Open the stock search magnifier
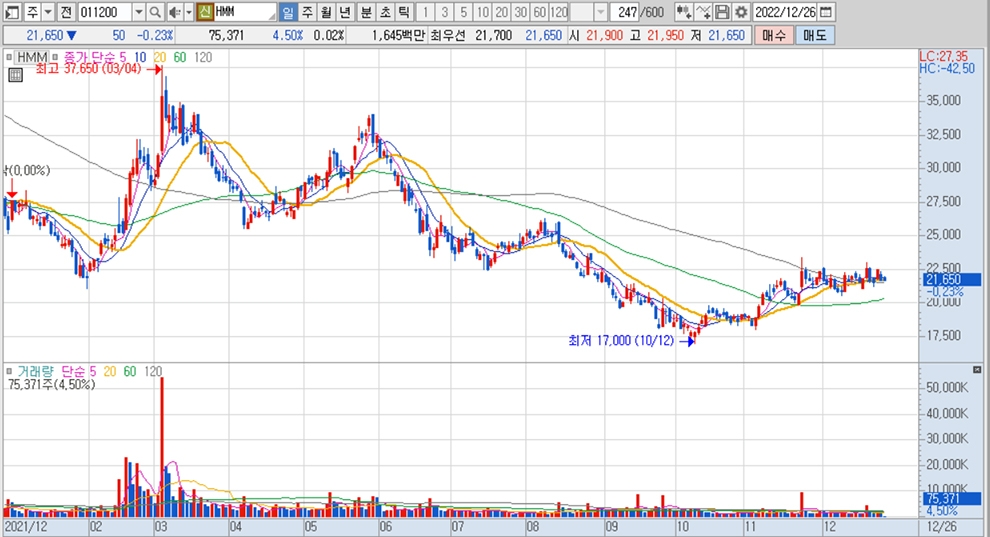 [155, 11]
